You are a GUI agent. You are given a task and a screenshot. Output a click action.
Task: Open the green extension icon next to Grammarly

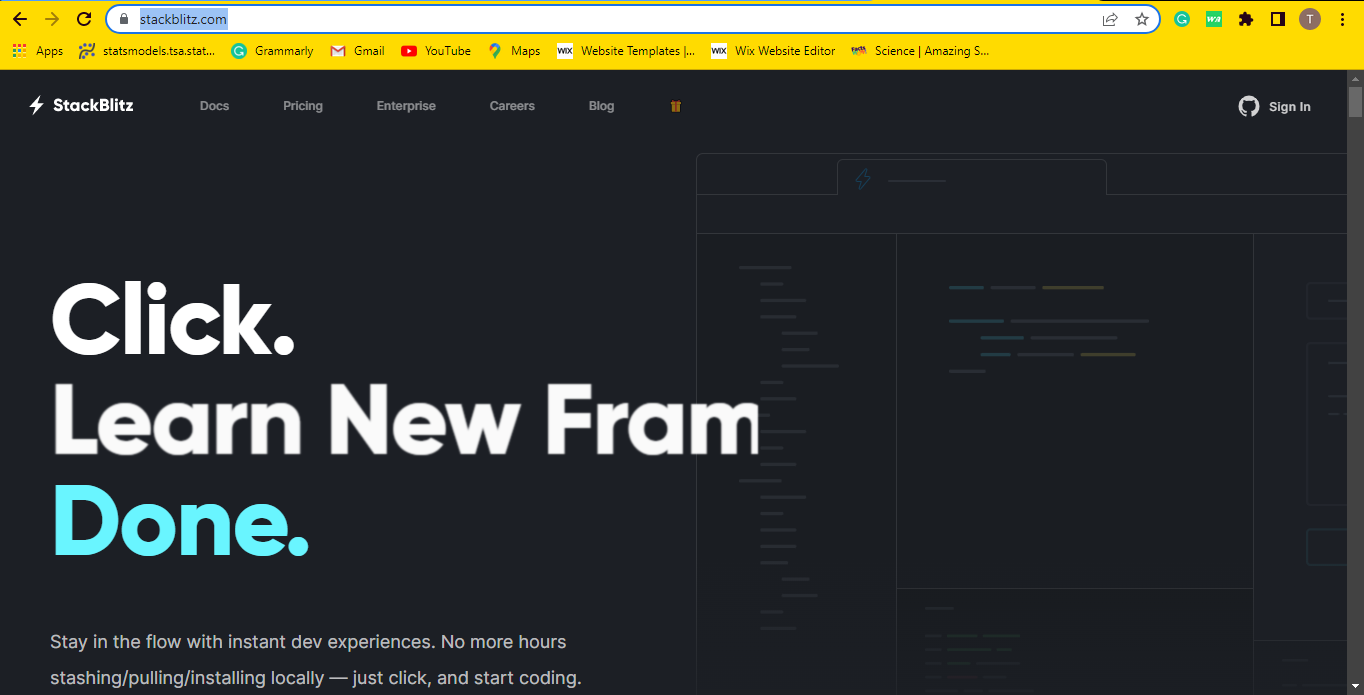pos(1213,19)
